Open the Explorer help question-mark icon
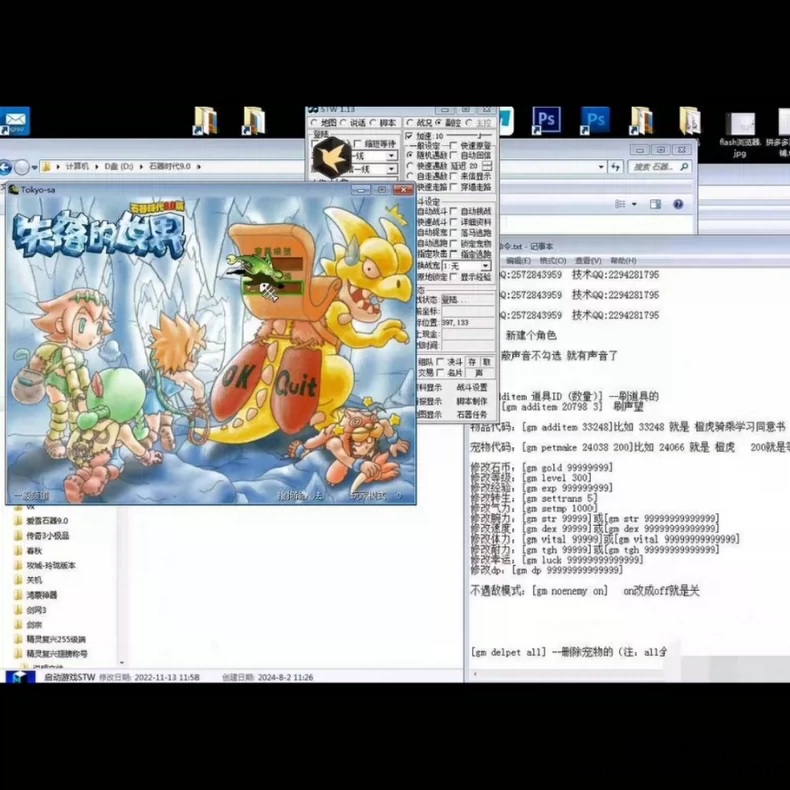Screen dimensions: 790x790 (x=678, y=204)
